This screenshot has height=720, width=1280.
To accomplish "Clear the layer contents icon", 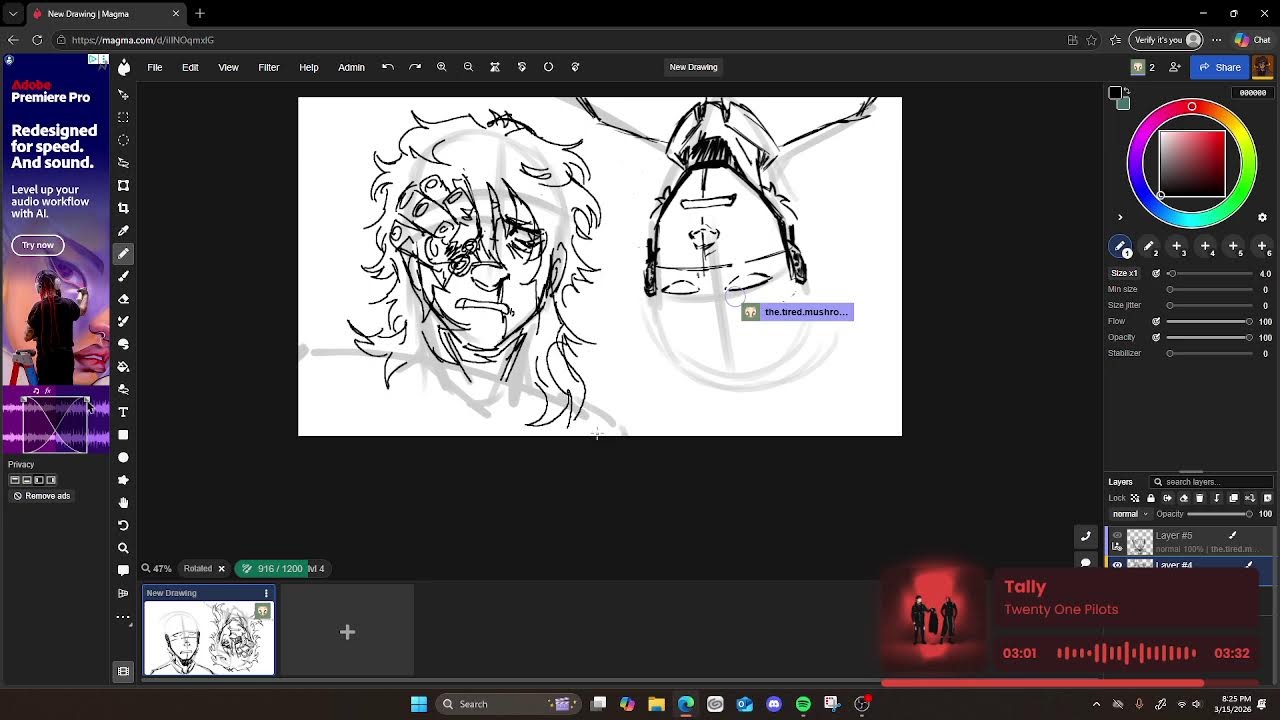I will point(1185,498).
